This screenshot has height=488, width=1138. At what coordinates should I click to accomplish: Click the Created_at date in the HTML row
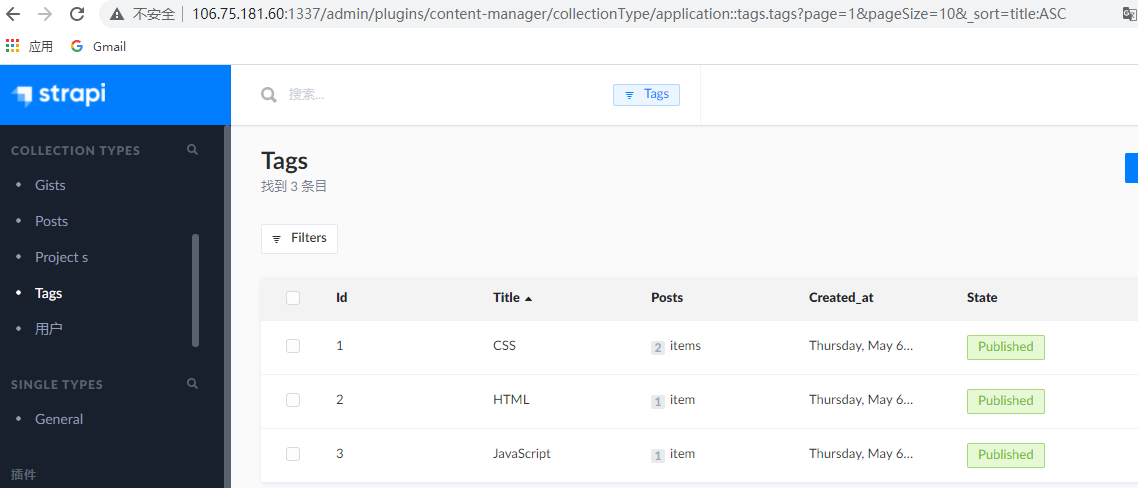[861, 399]
